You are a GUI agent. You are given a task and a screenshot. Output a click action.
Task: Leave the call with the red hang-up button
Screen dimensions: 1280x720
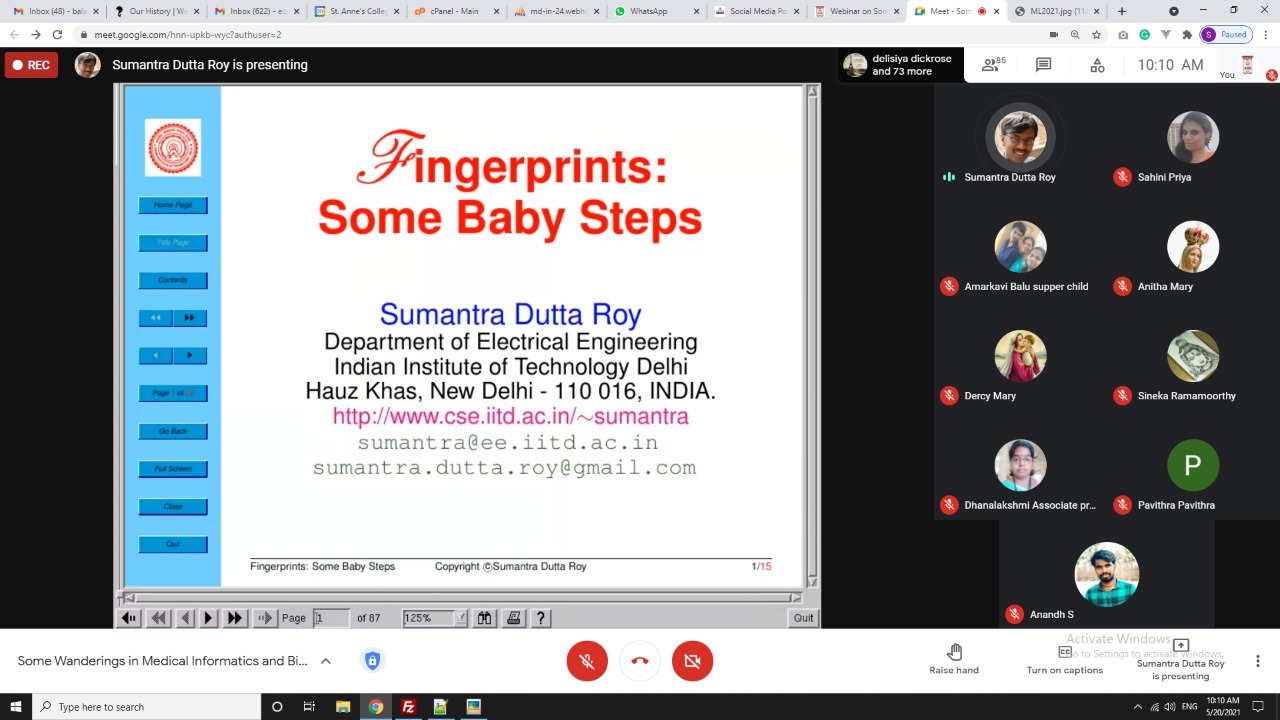tap(640, 661)
